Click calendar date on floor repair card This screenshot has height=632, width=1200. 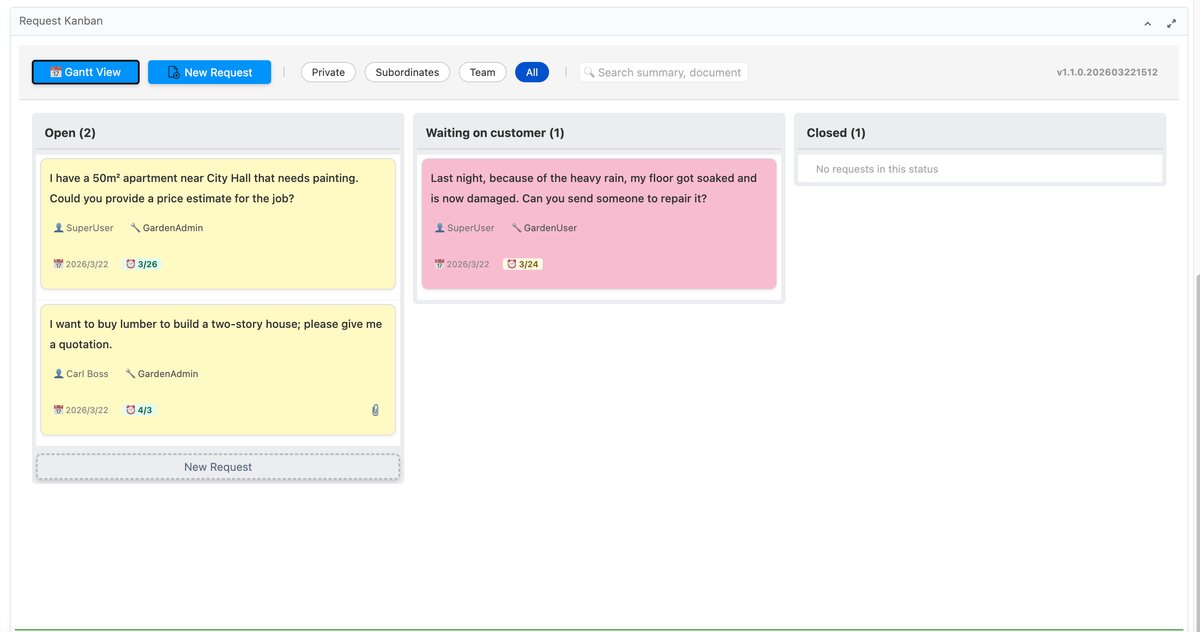462,264
